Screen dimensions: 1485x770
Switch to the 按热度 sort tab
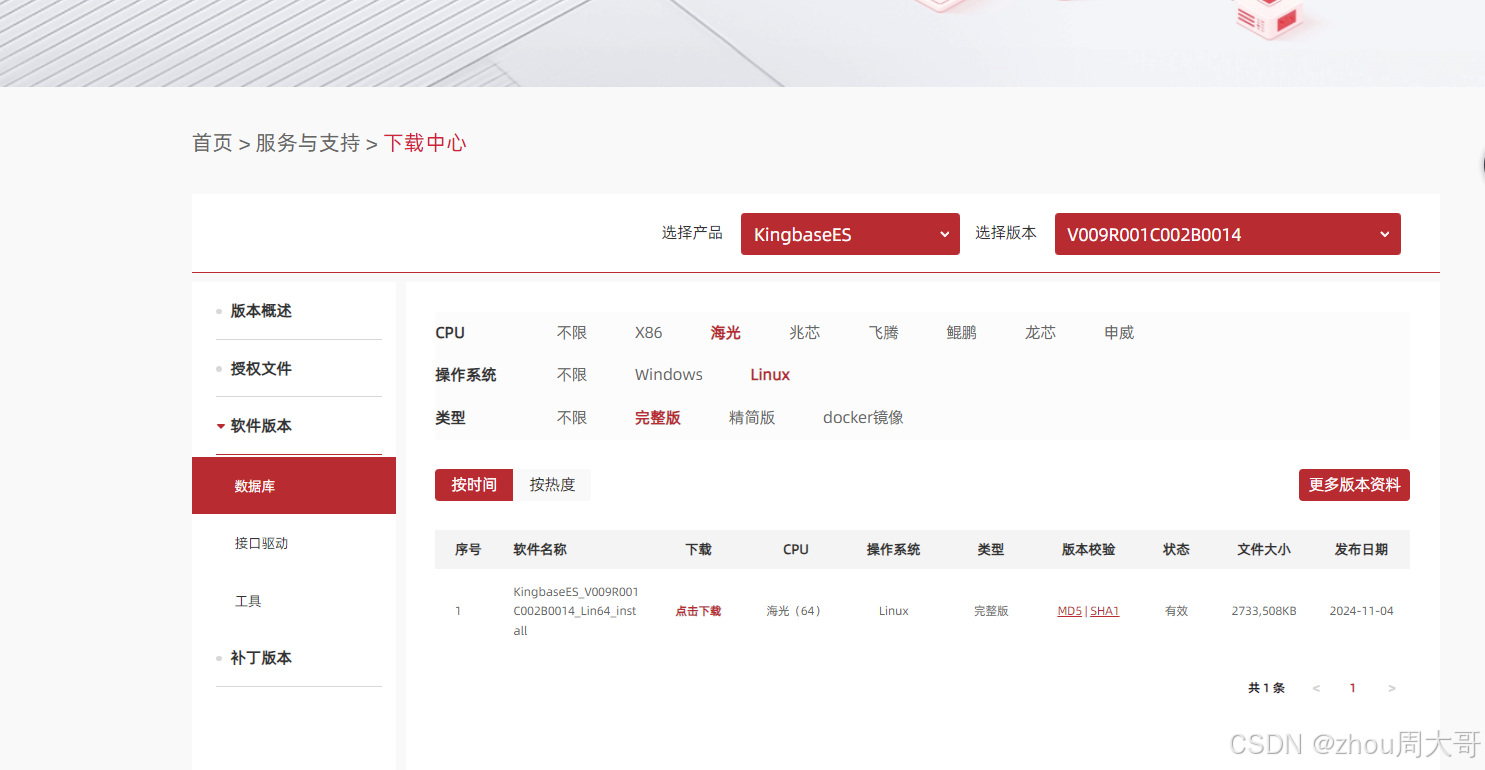coord(552,485)
